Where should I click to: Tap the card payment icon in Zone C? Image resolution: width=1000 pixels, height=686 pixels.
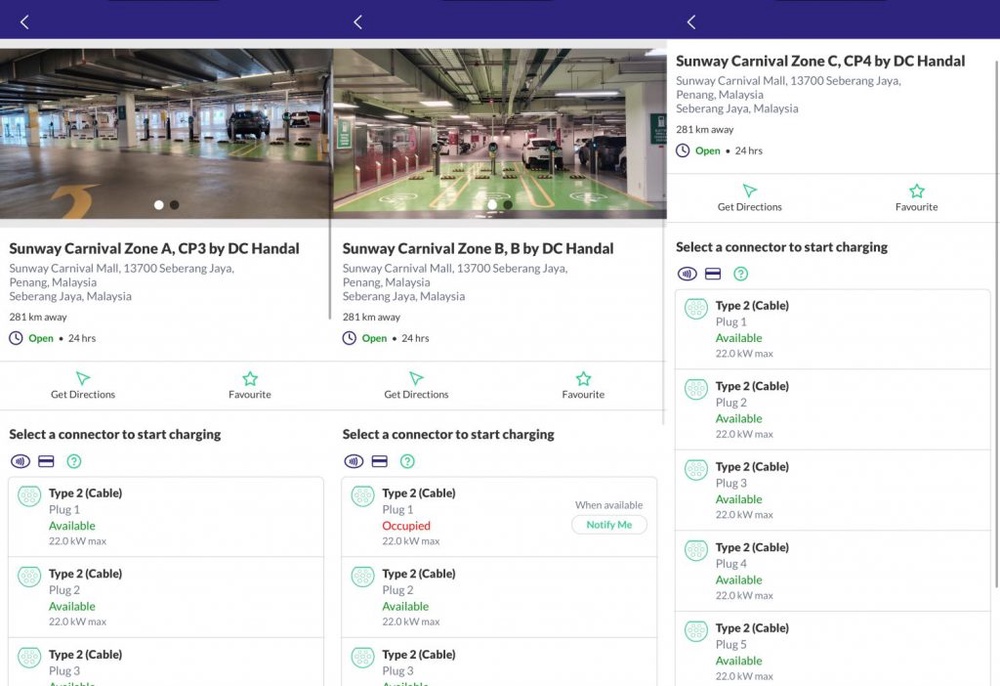[x=713, y=274]
